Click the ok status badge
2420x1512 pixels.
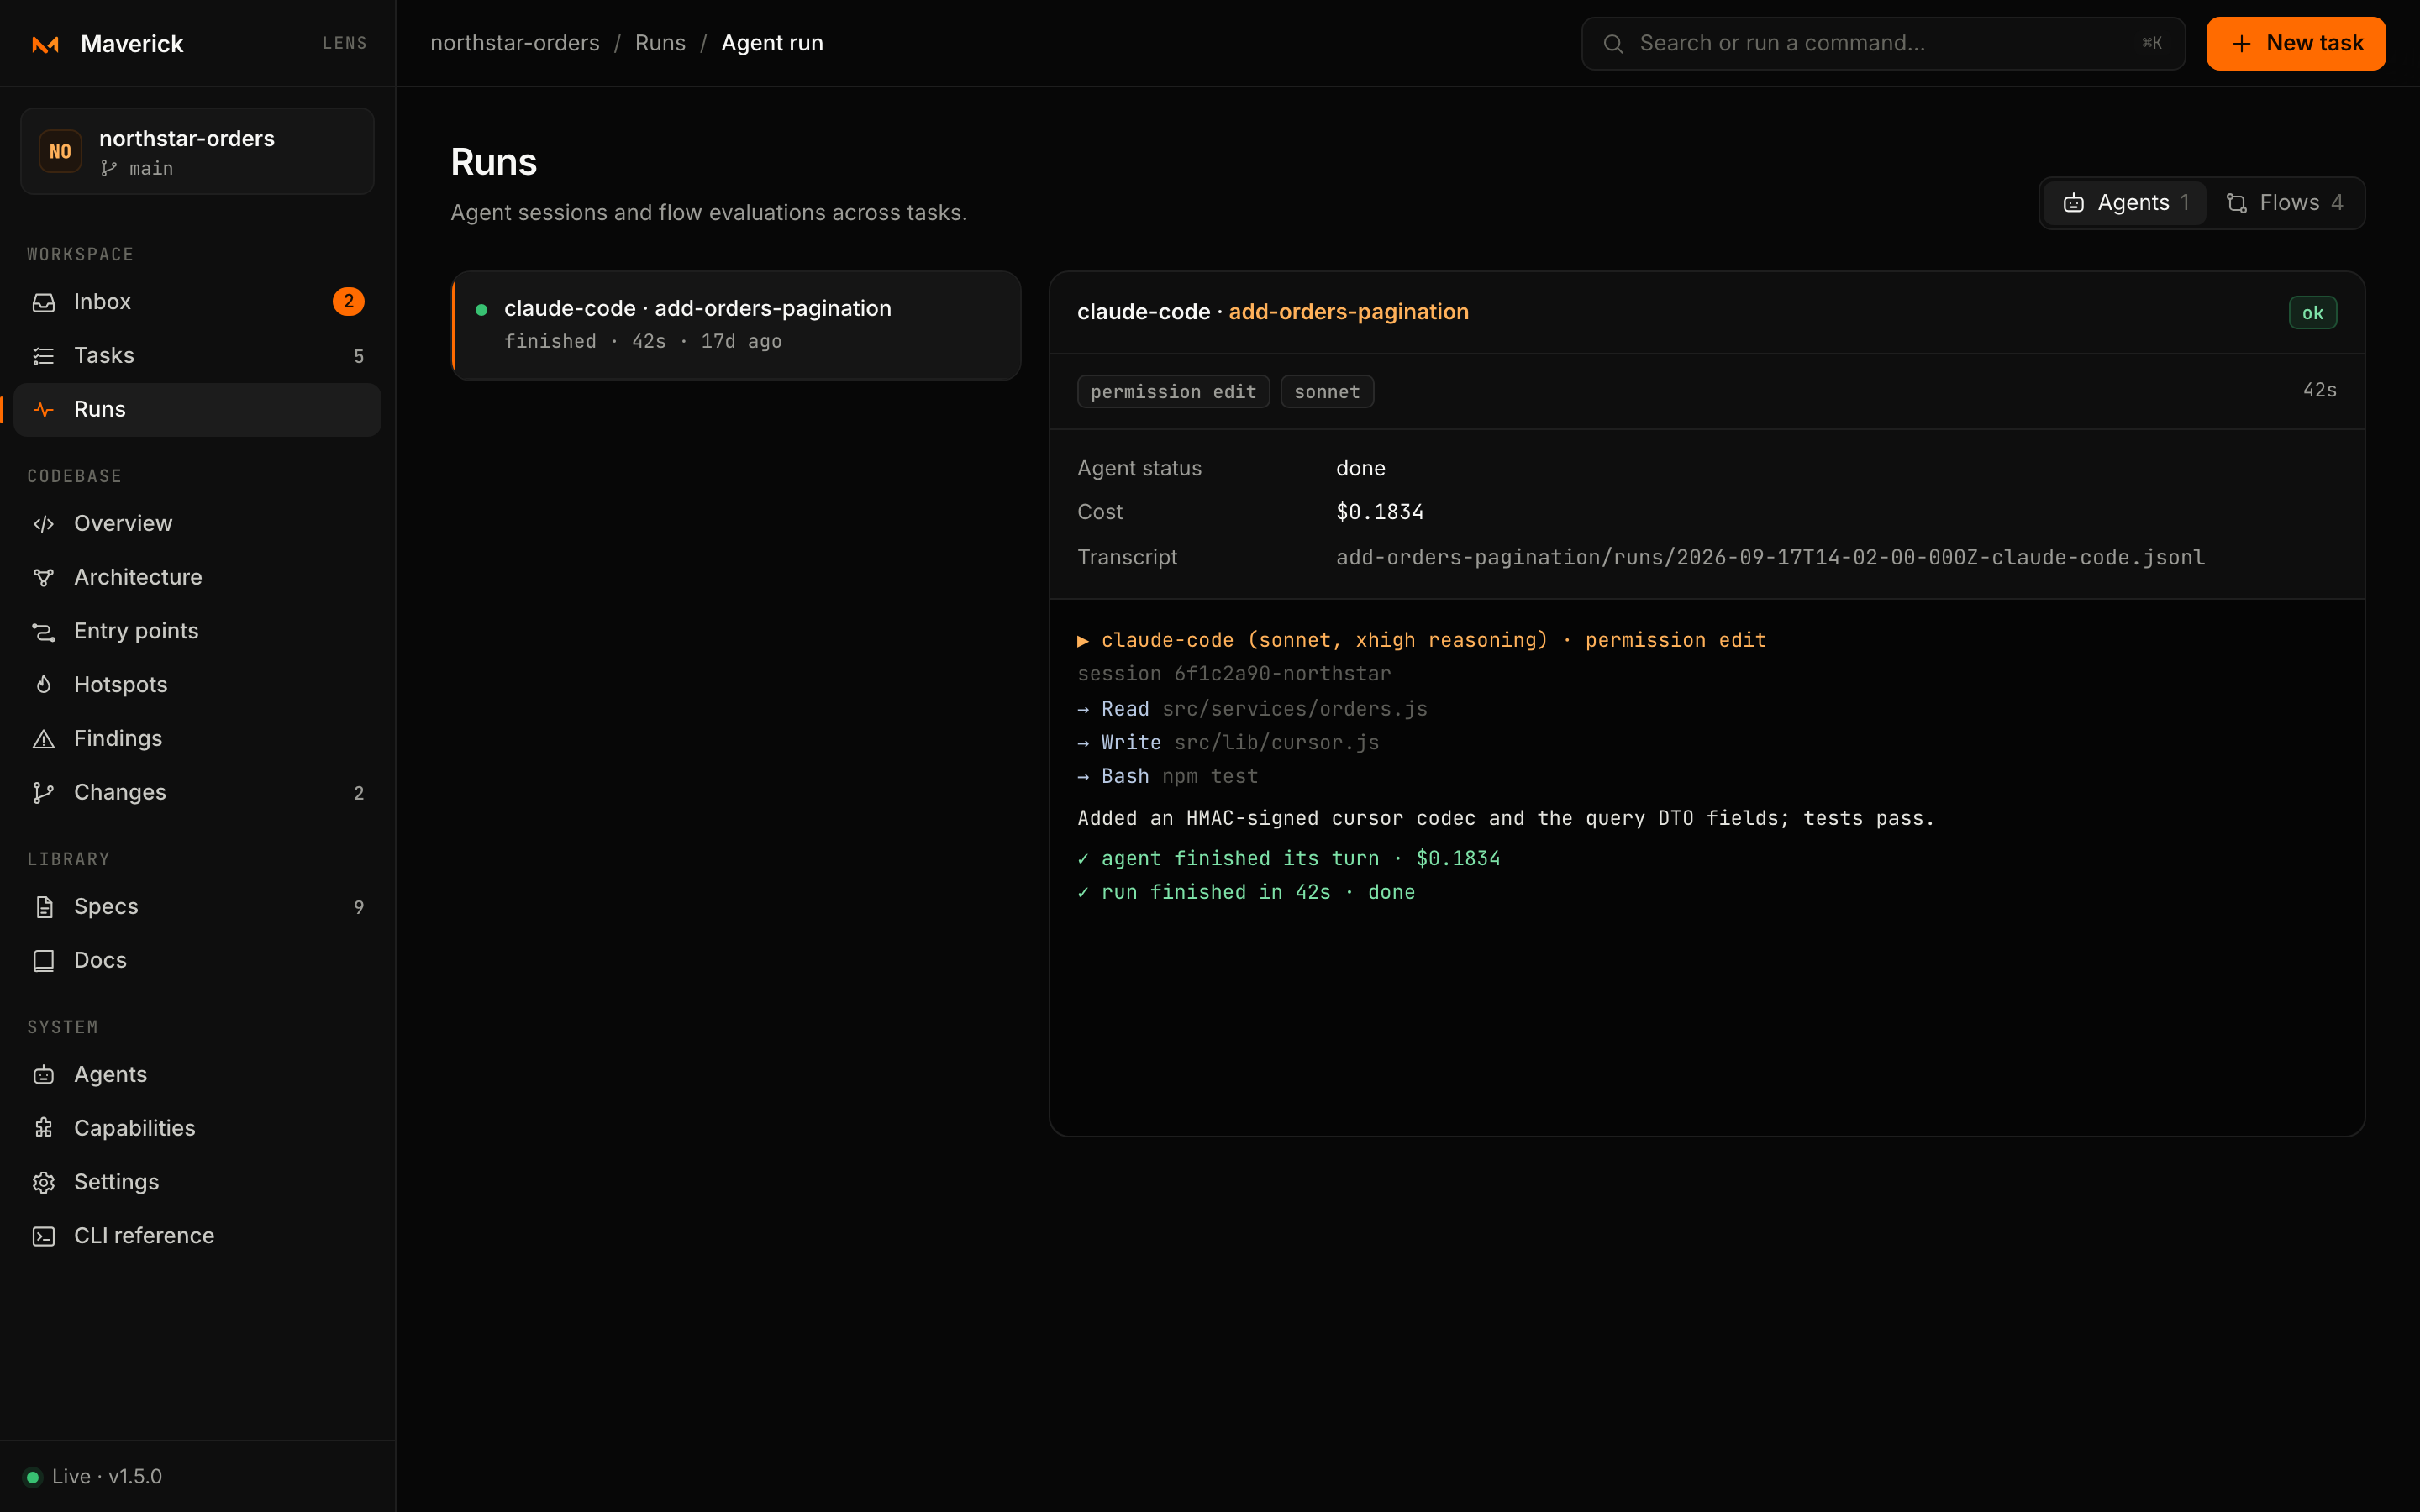2312,313
